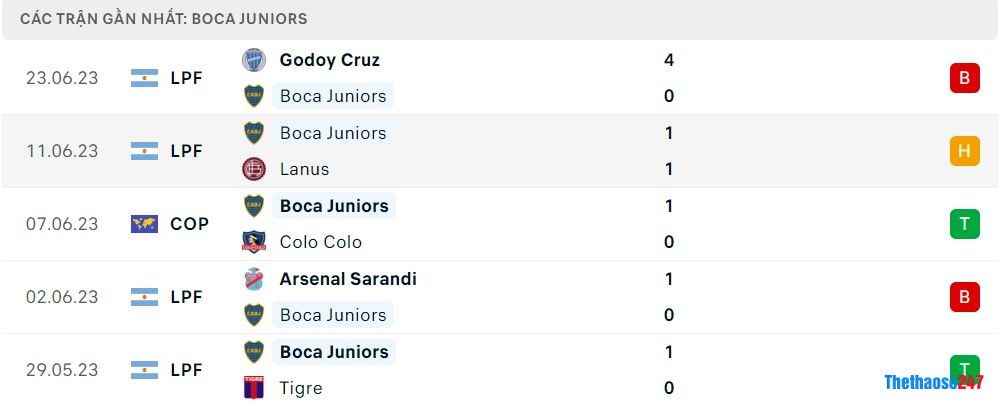The image size is (1001, 406).
Task: Click the Arsenal Sarandi club crest
Action: (254, 279)
